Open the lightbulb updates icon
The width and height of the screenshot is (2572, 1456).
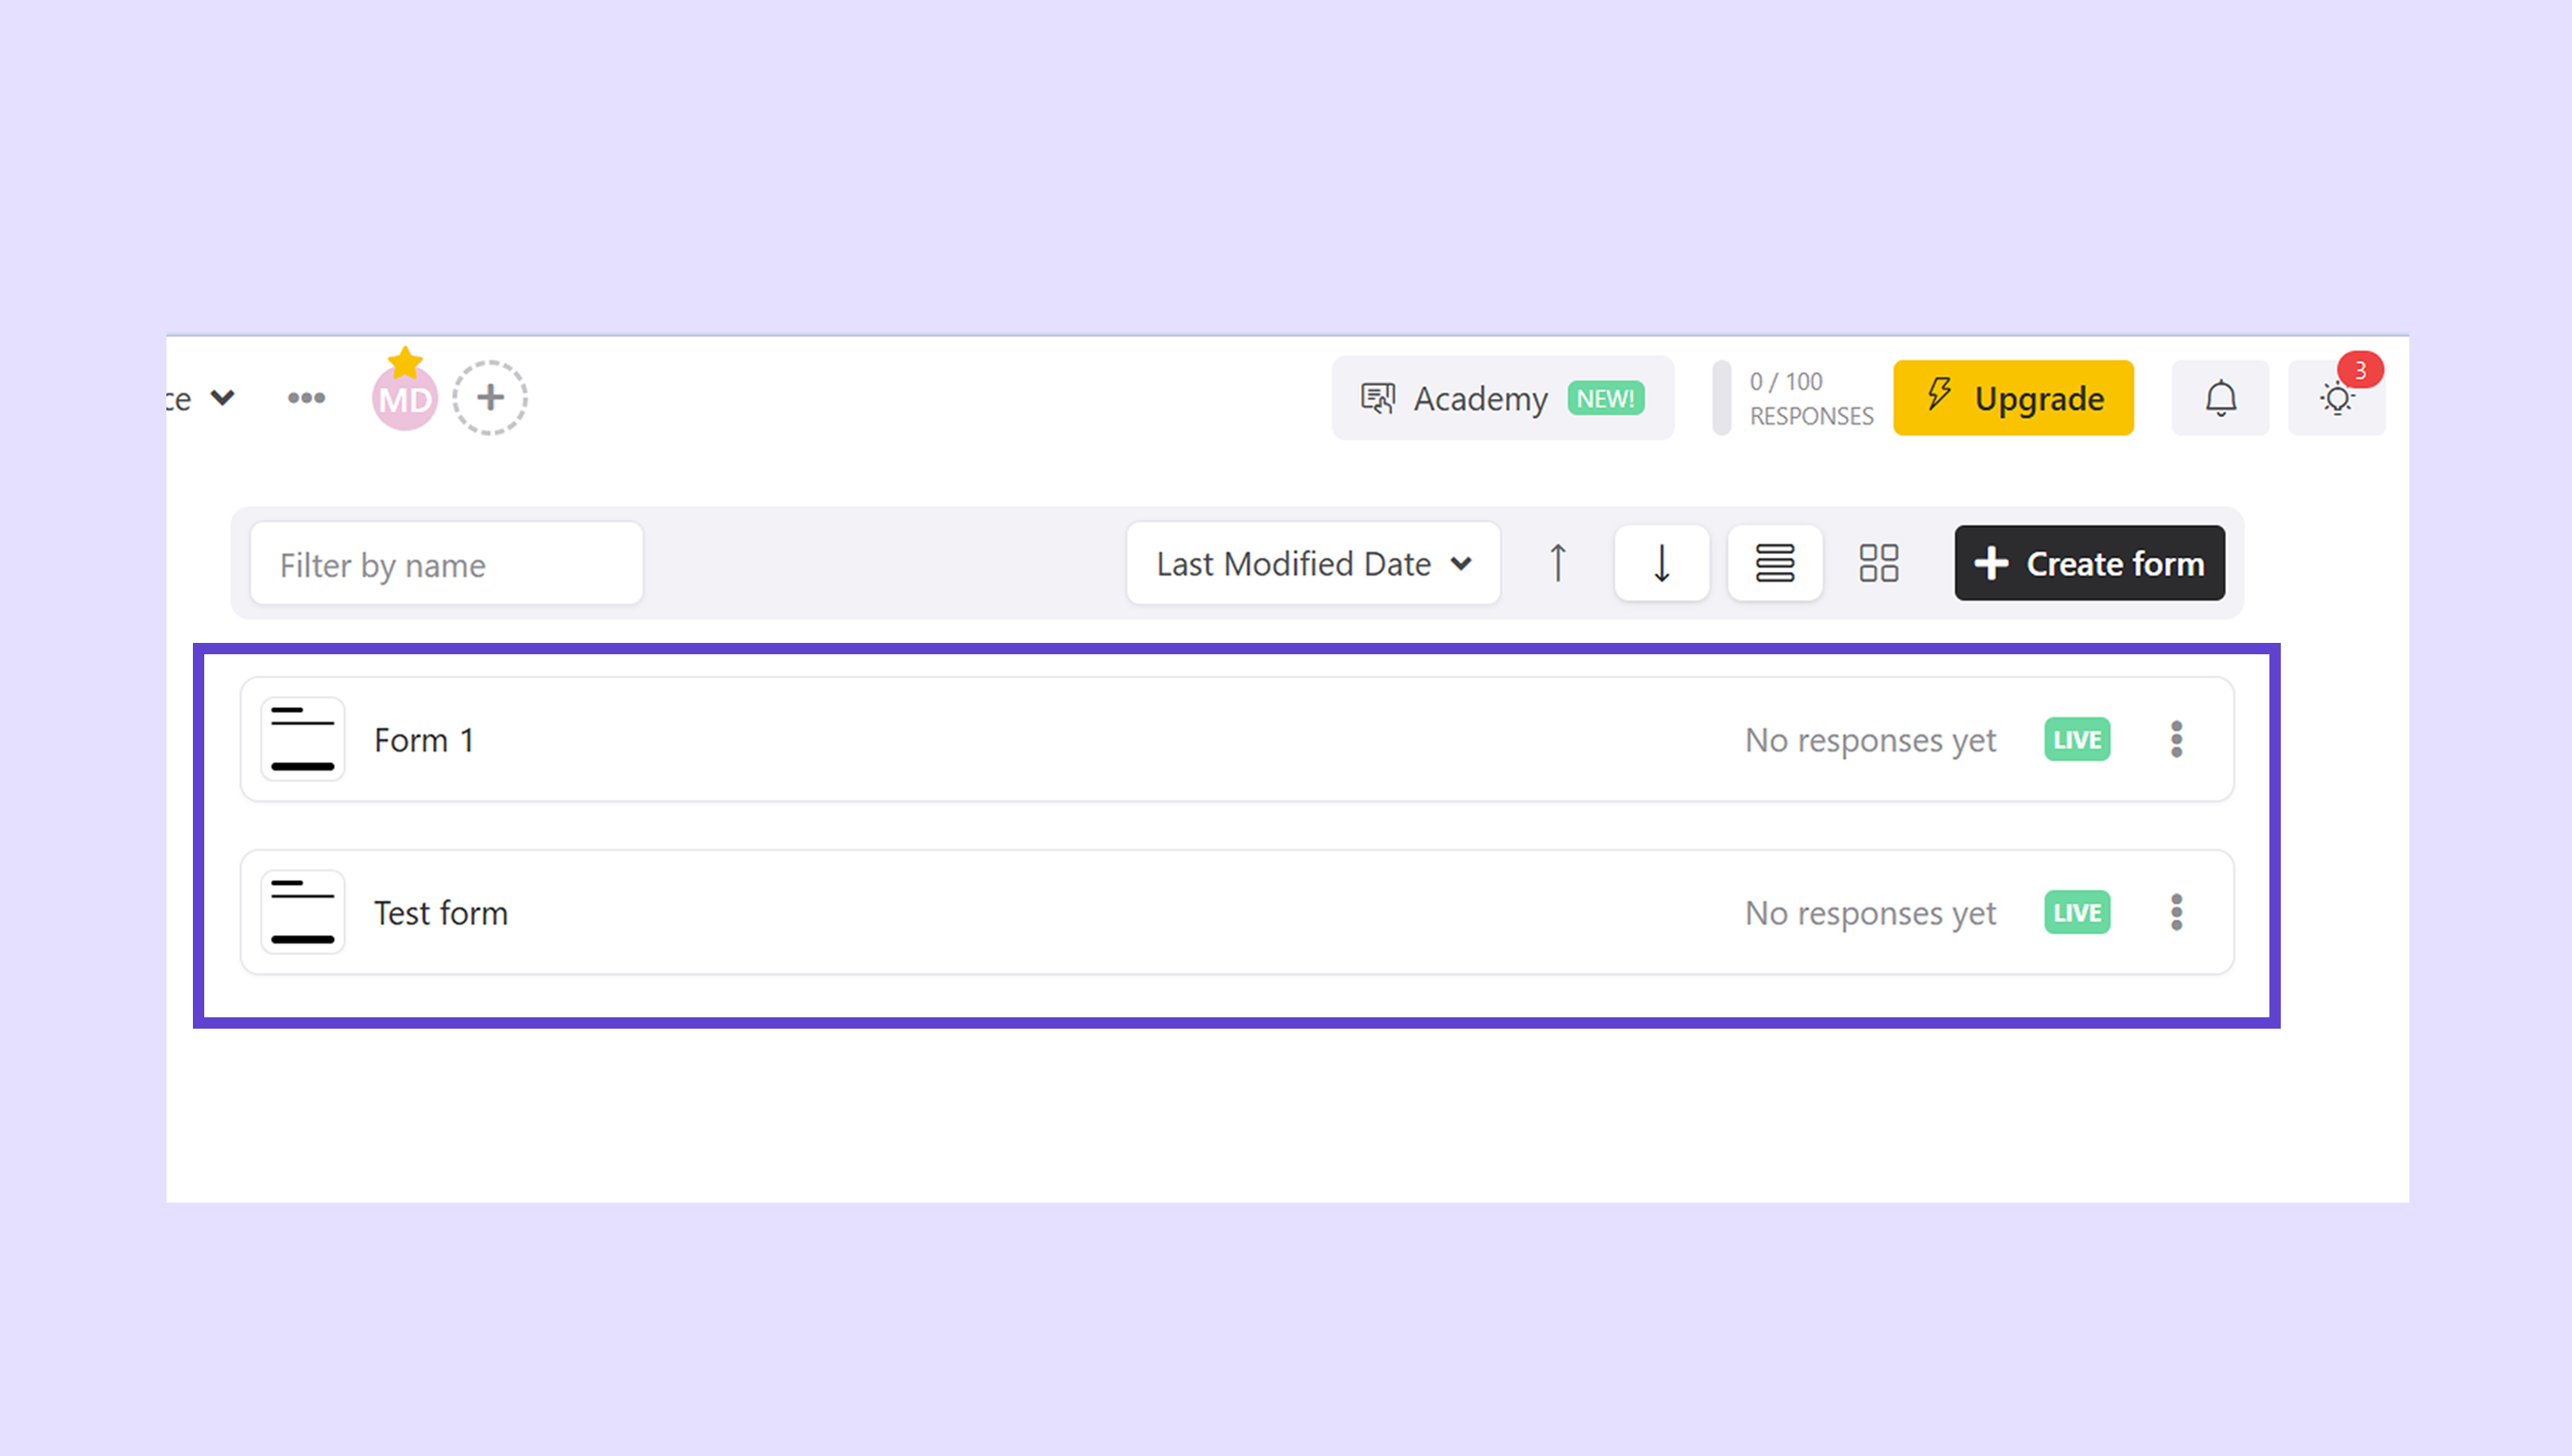pos(2336,400)
